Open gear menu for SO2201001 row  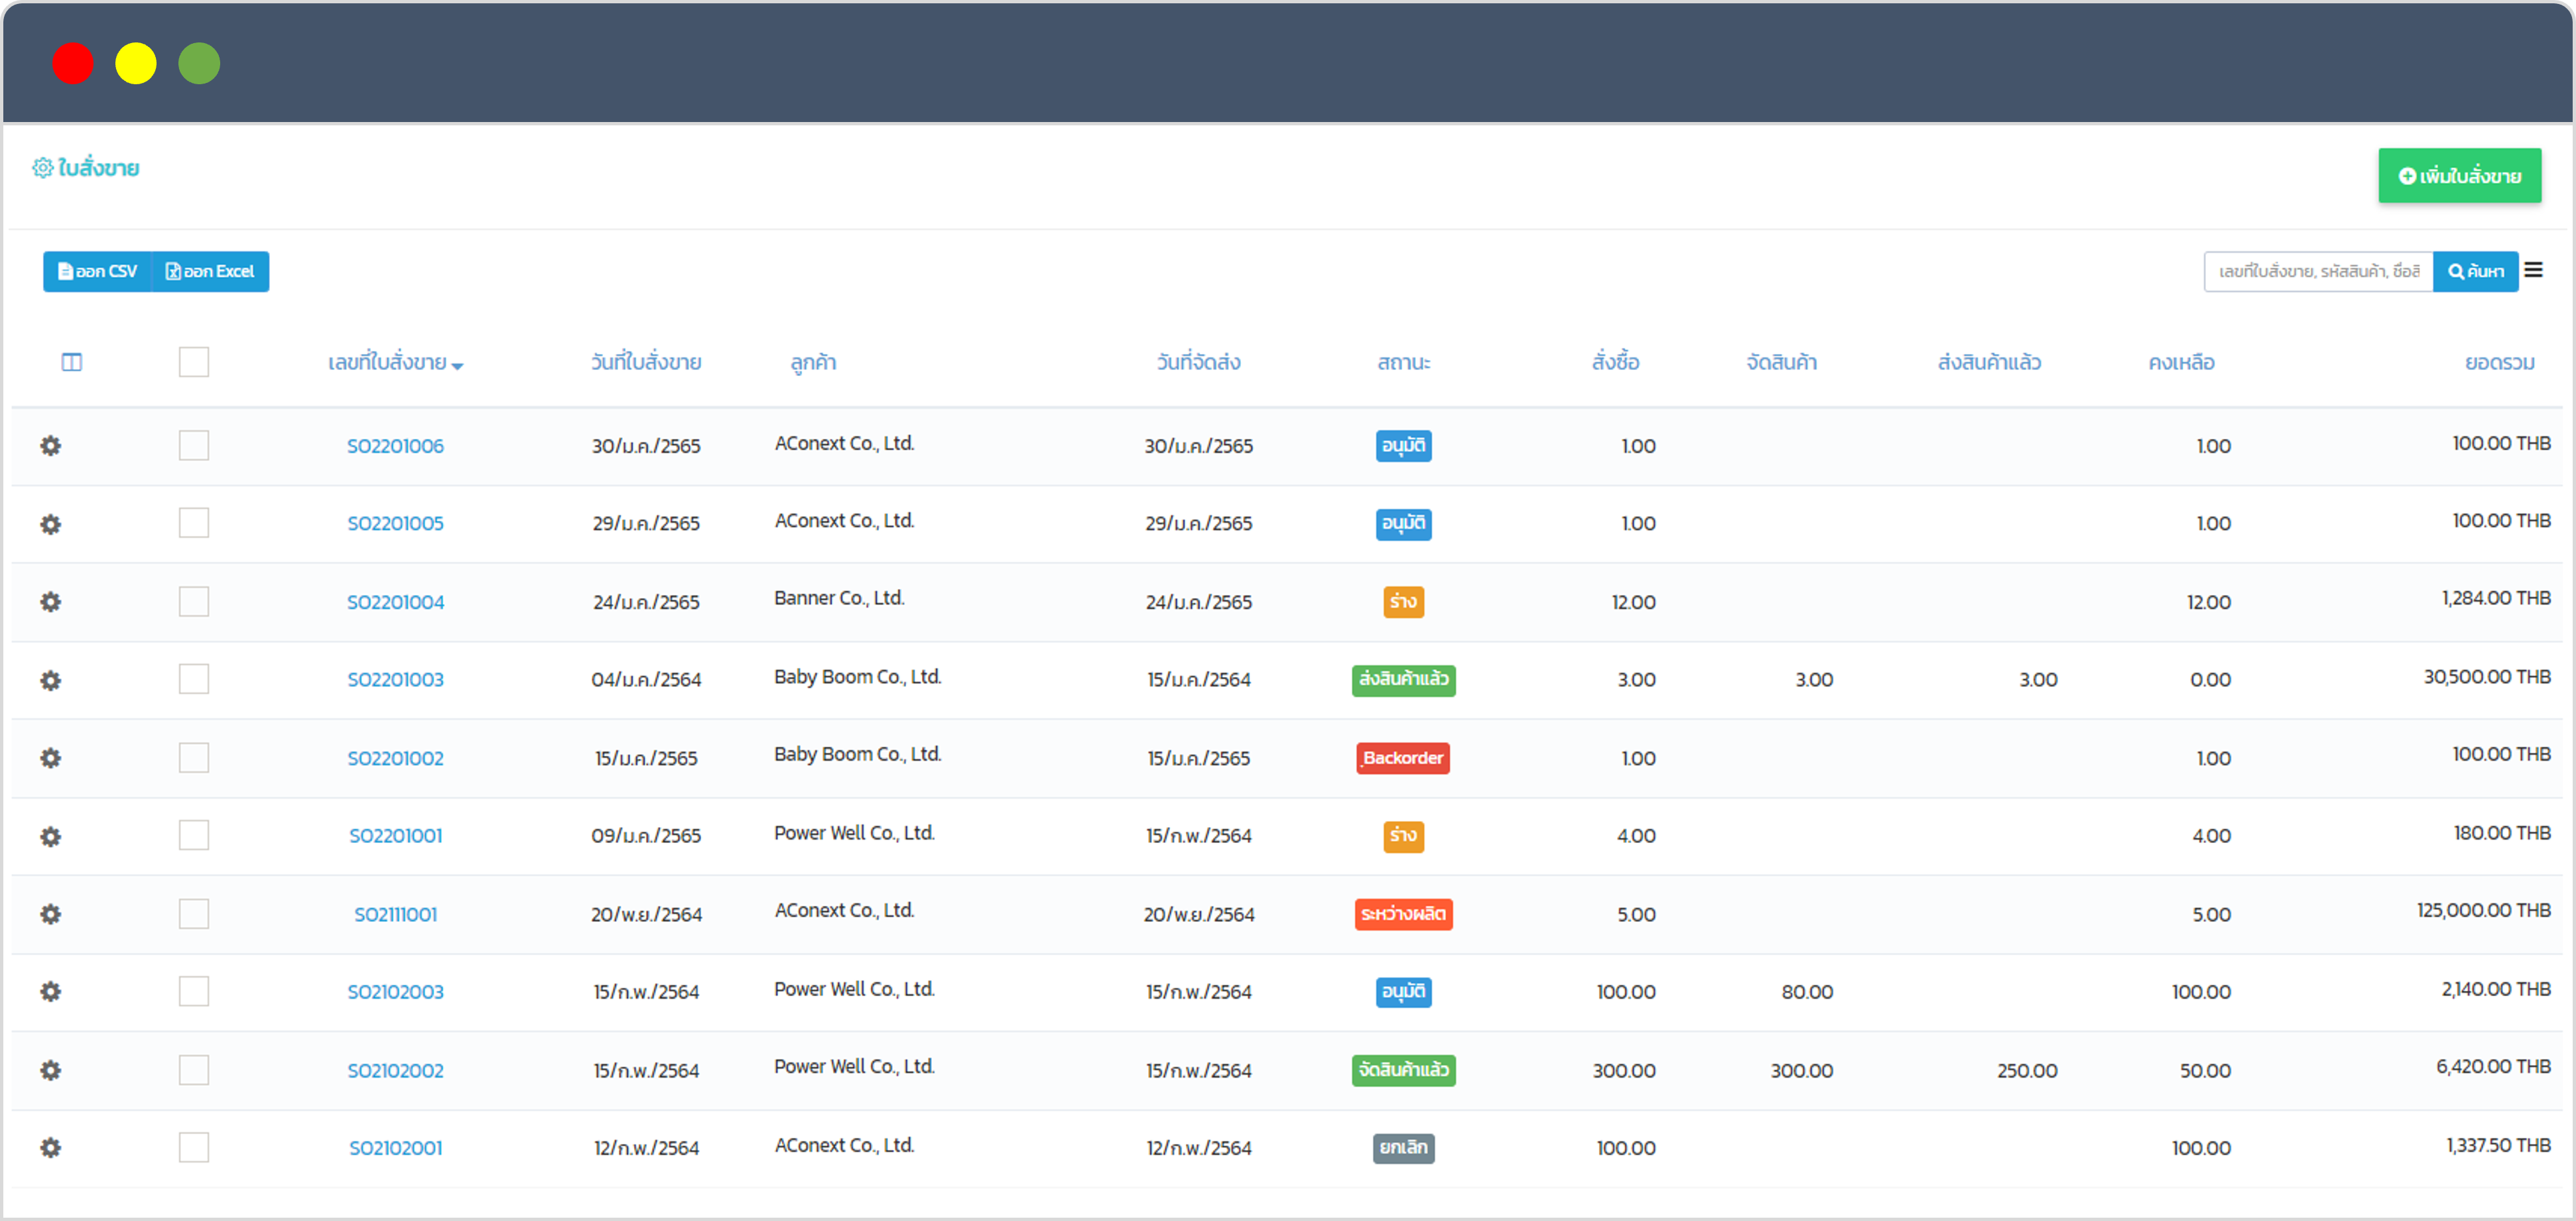(50, 836)
